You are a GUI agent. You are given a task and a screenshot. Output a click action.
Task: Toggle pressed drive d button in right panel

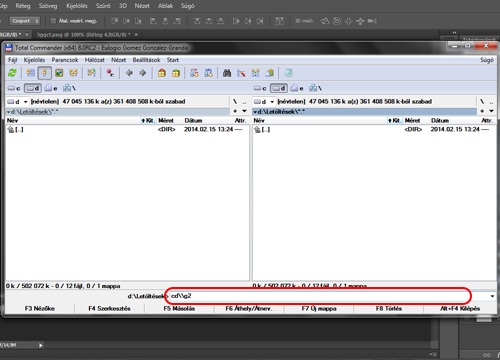[x=279, y=88]
